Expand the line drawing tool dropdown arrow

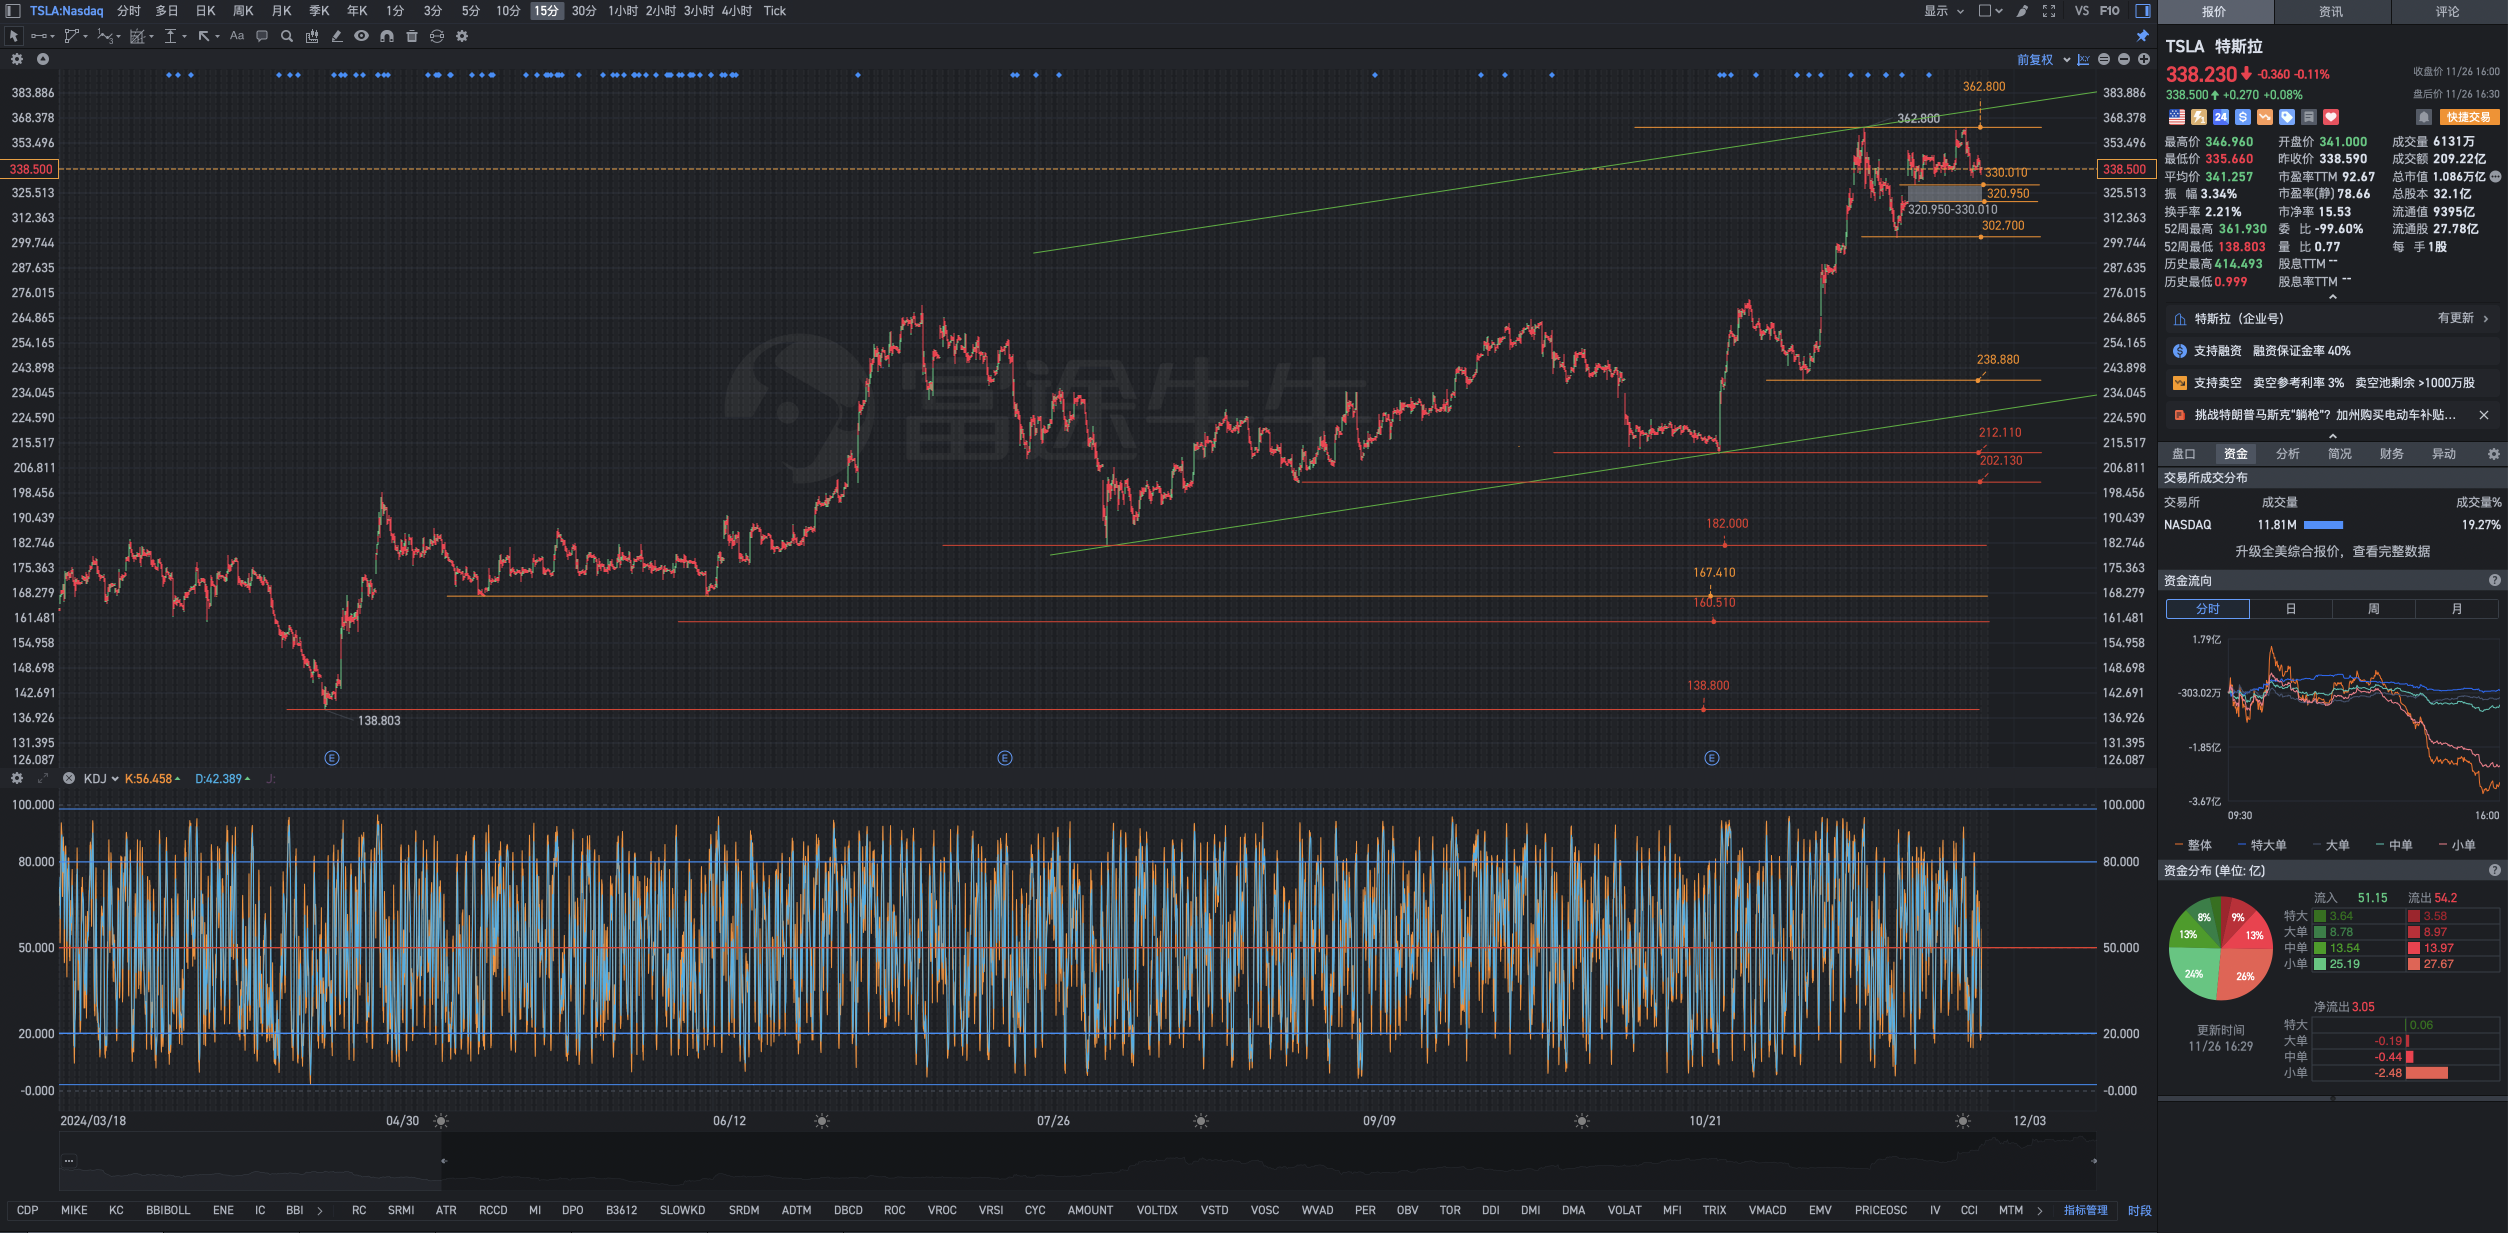click(52, 36)
